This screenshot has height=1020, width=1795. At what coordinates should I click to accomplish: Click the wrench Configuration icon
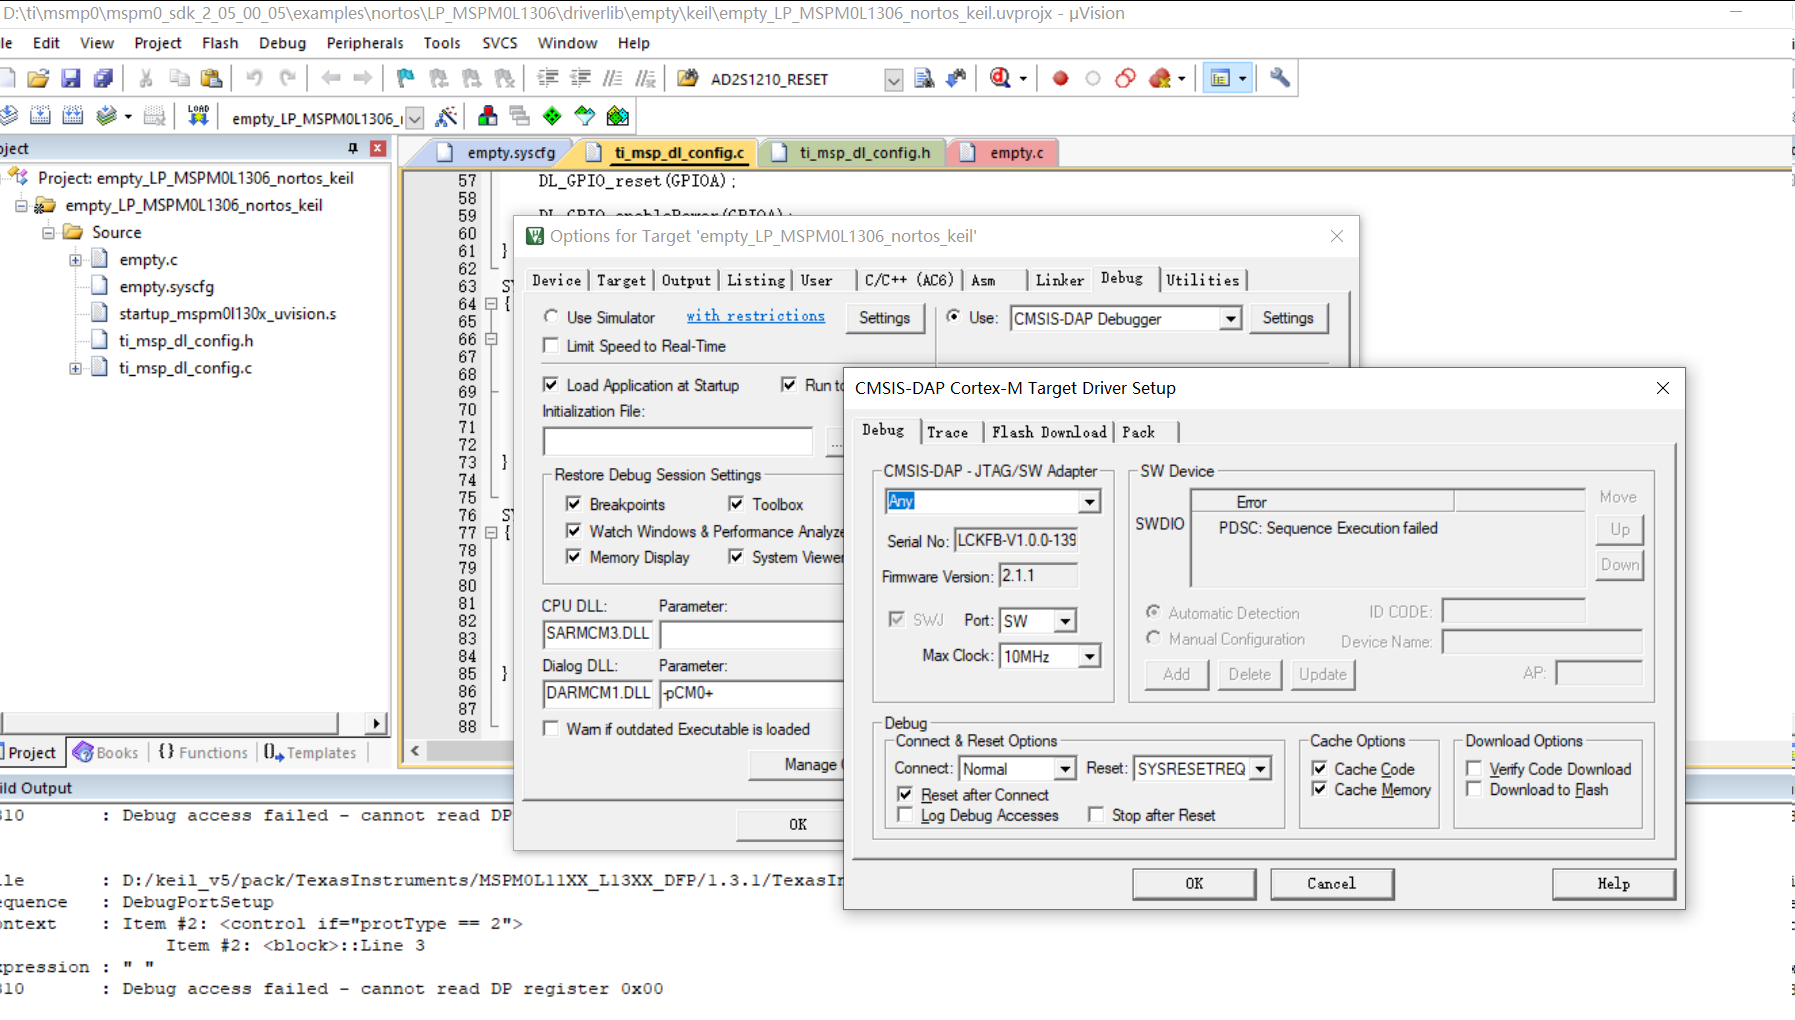(1279, 78)
